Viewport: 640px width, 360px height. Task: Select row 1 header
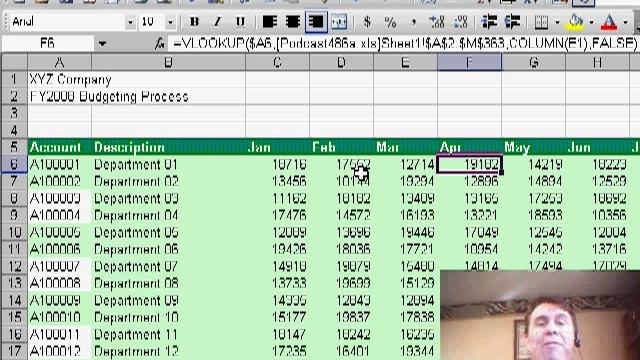pyautogui.click(x=14, y=79)
